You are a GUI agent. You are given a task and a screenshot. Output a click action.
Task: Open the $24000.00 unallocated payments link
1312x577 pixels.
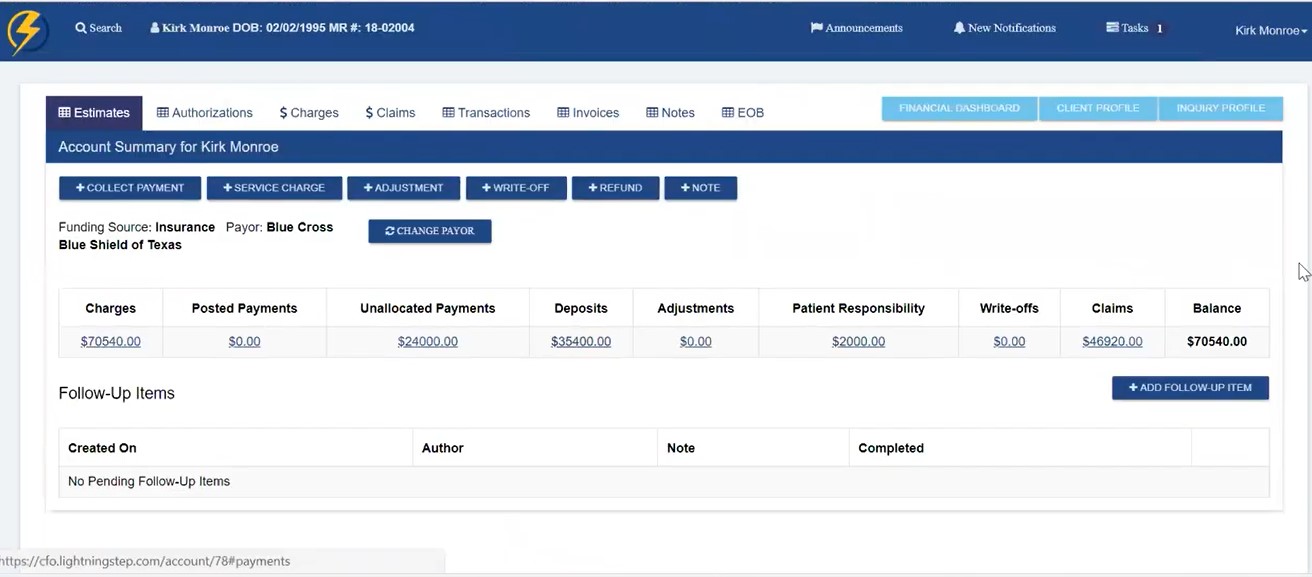point(427,342)
